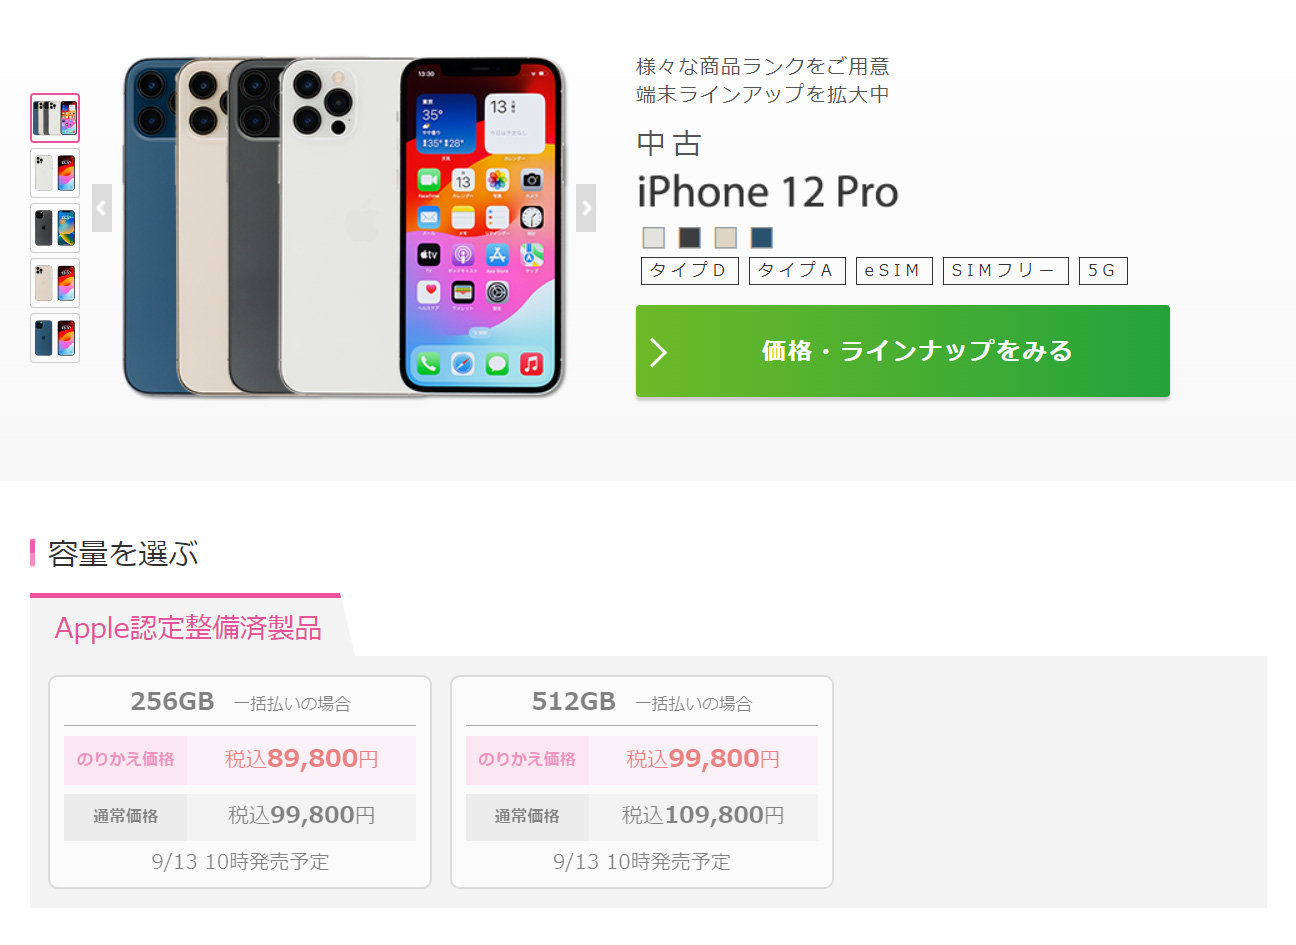Screen dimensions: 1296x945
Task: Show the previous product image
Action: click(x=102, y=208)
